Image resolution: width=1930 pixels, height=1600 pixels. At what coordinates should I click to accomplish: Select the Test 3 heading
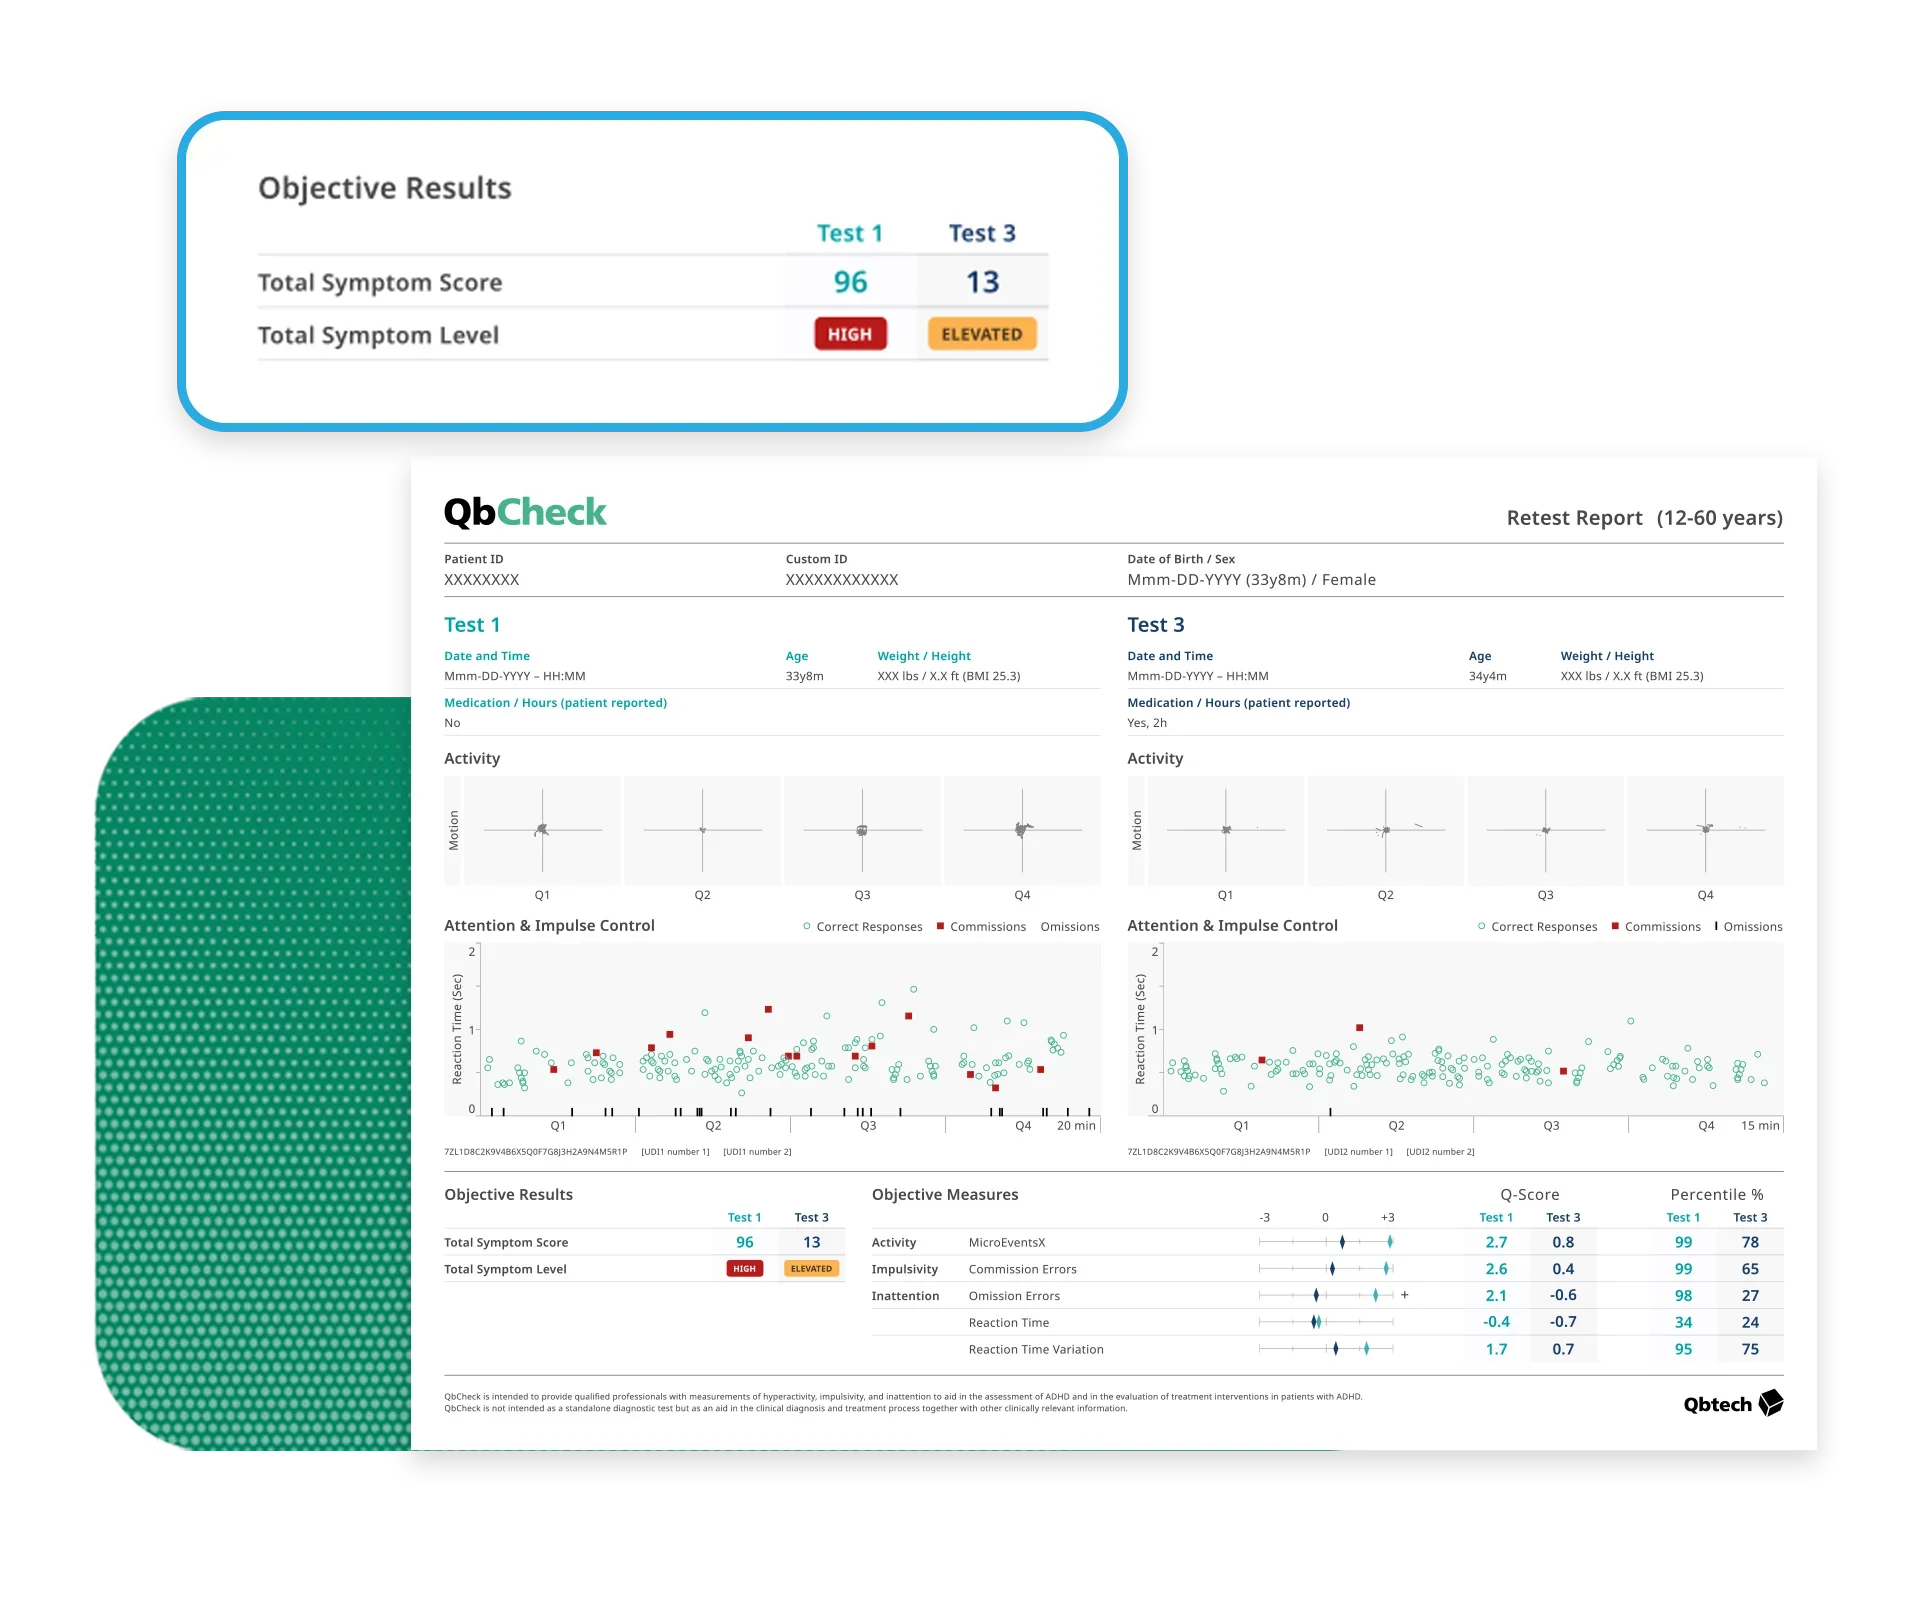pos(1155,625)
